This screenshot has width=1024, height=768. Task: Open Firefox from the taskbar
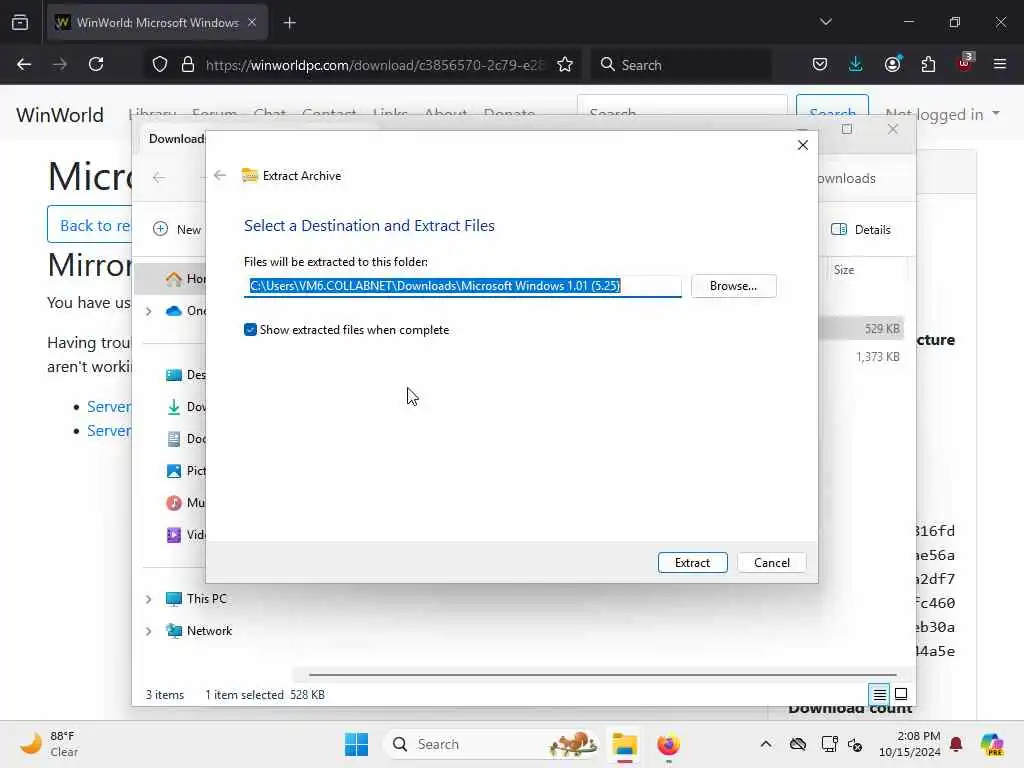pos(668,744)
